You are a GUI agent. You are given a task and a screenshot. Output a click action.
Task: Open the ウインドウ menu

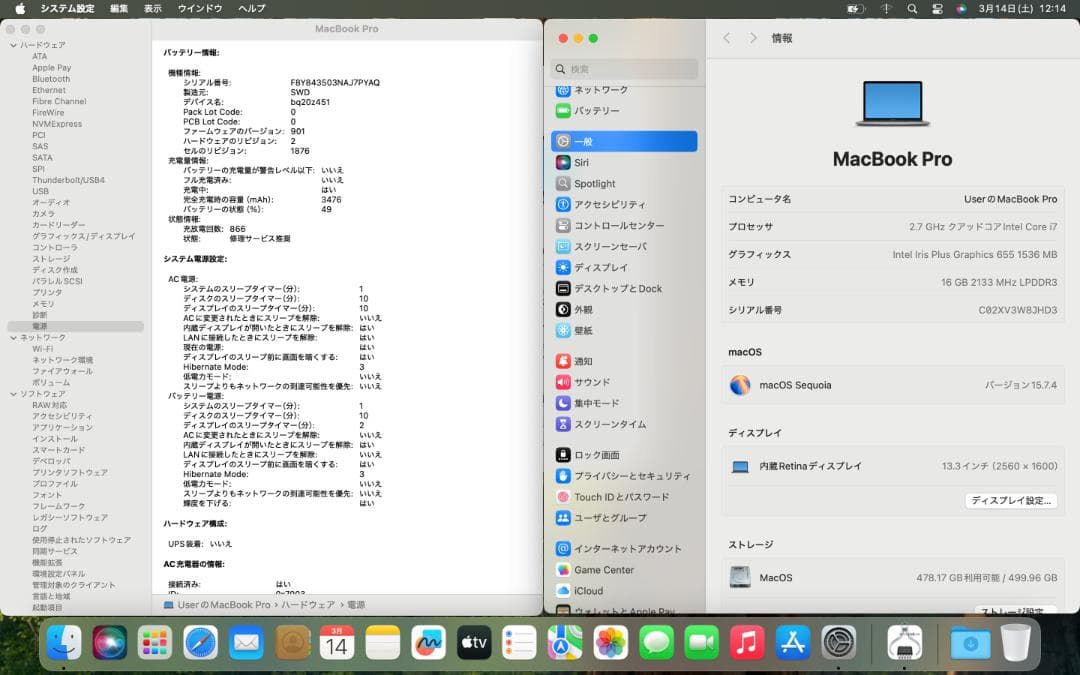[200, 8]
